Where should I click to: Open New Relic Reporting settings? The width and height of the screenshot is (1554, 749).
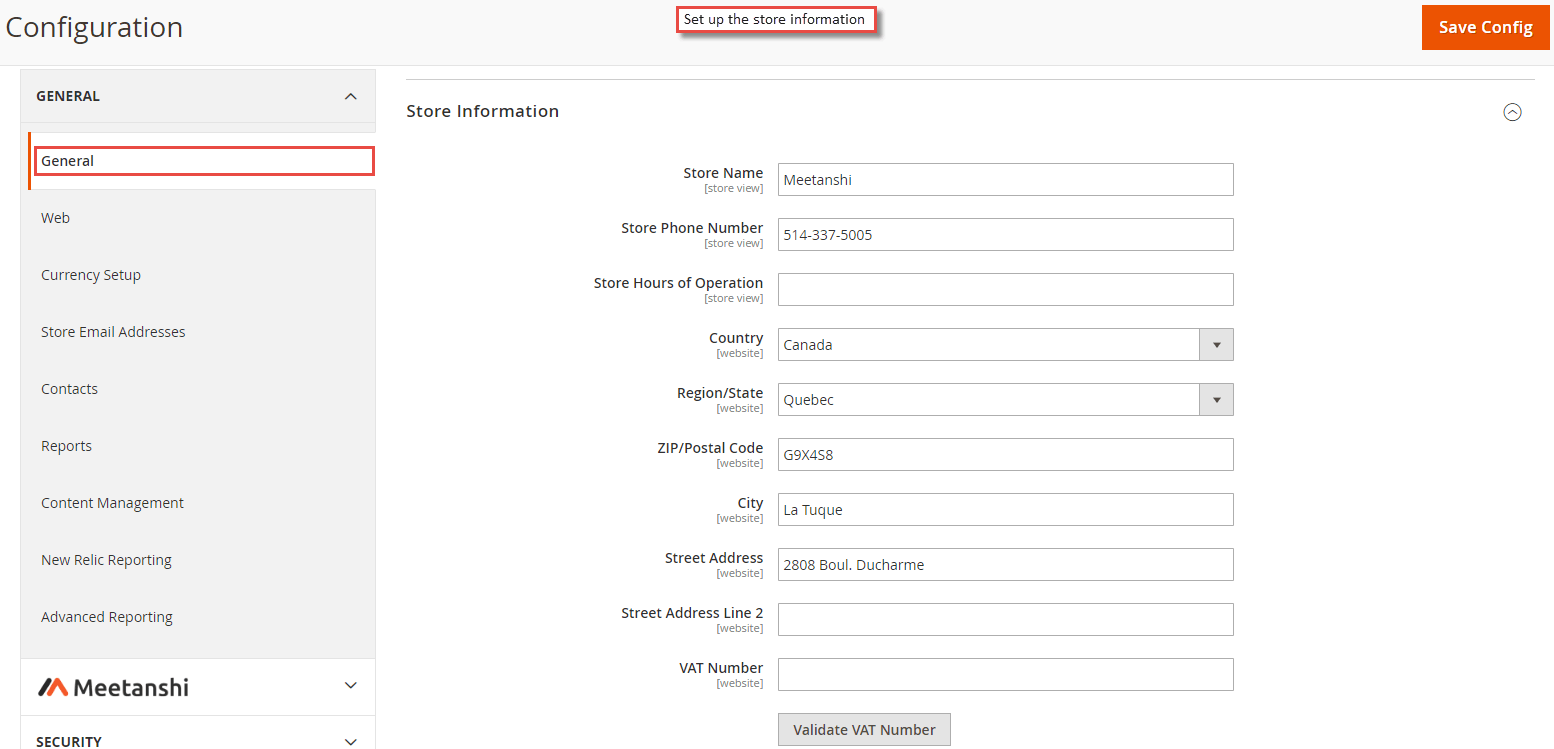[x=106, y=559]
